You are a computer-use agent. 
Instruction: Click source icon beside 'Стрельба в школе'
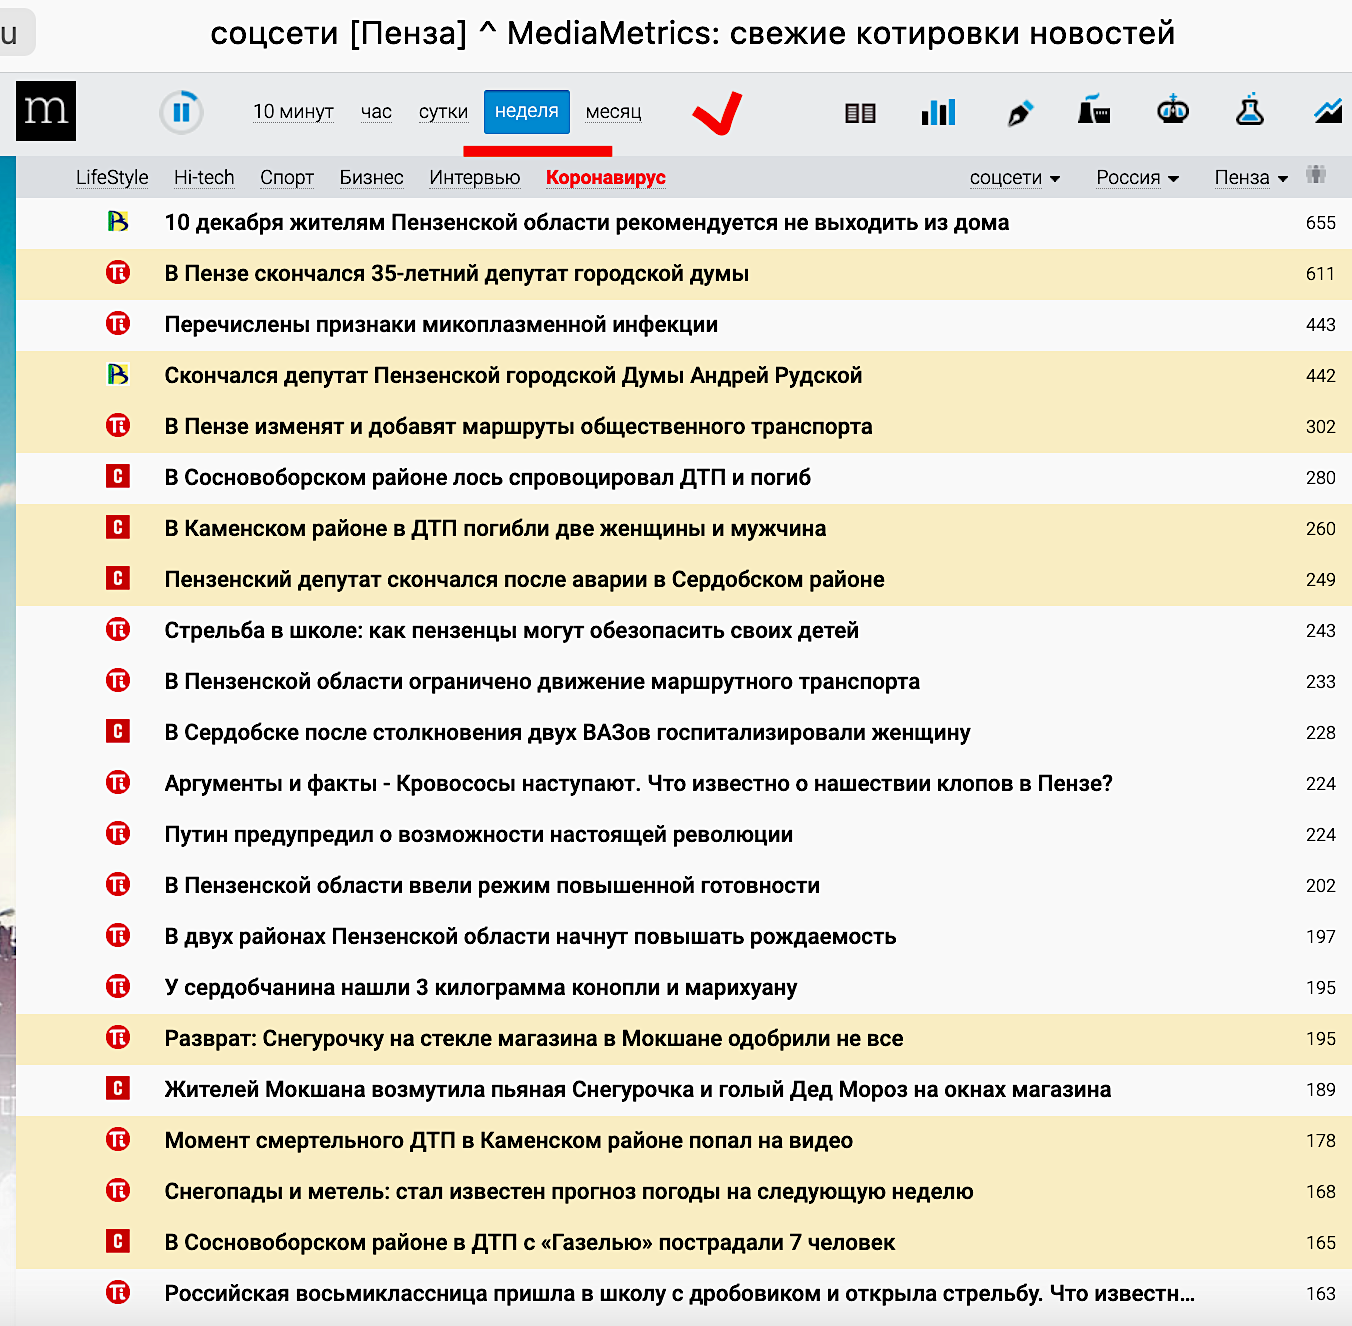[x=118, y=629]
